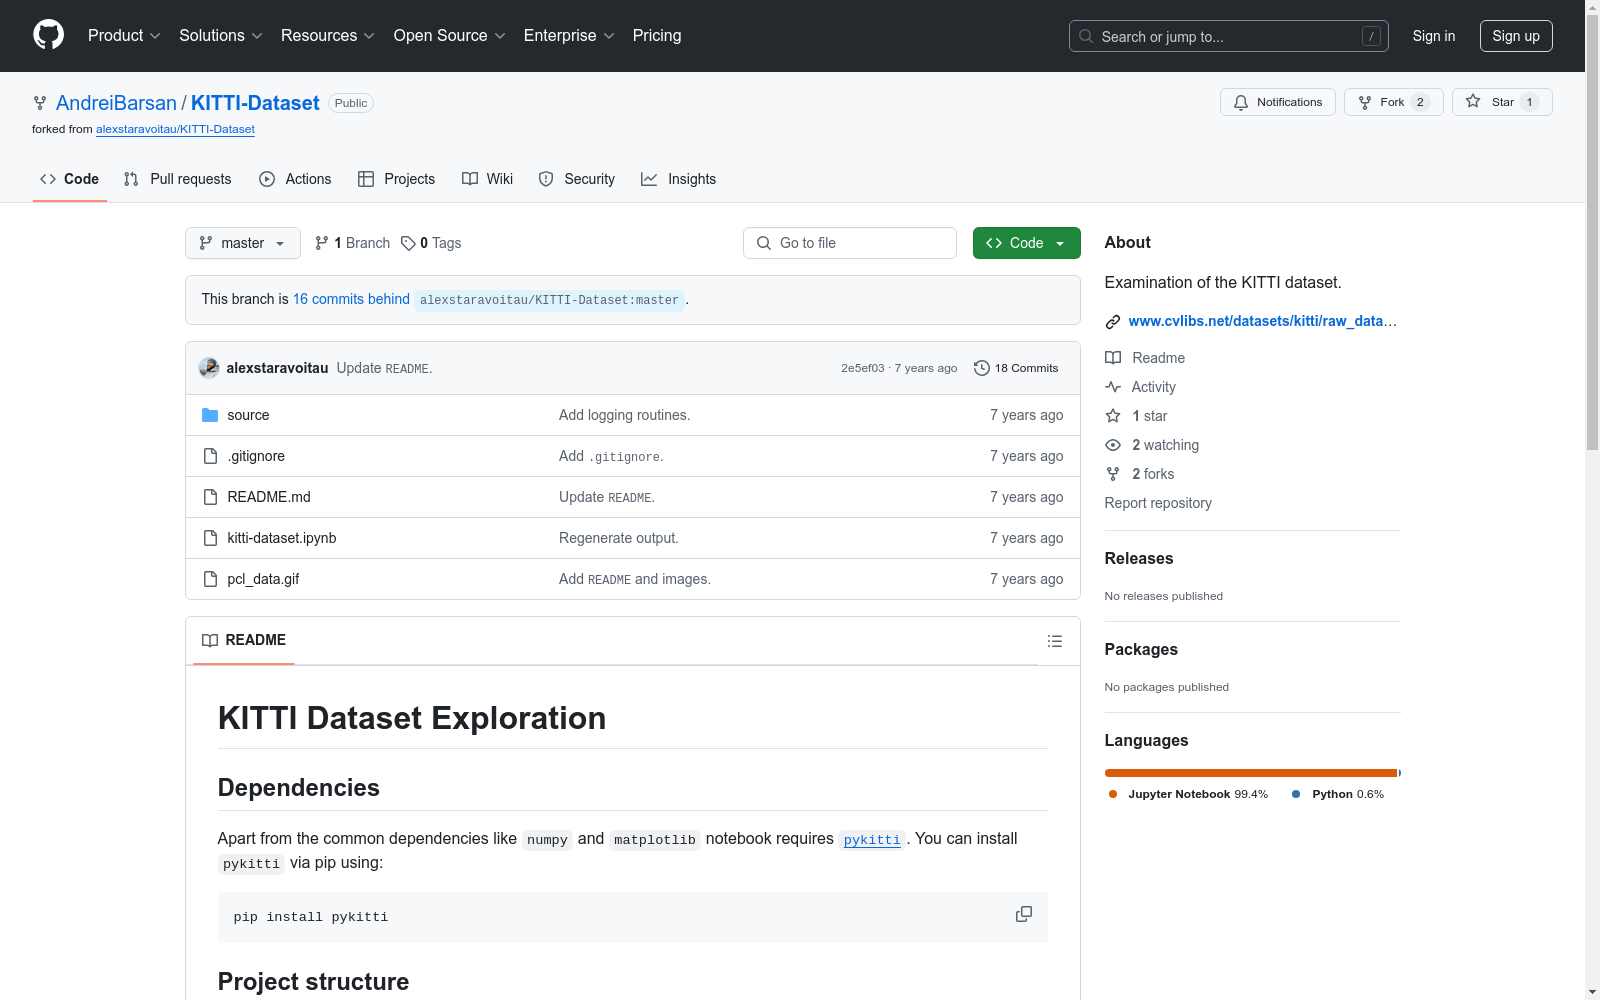Open the 'Add logging routines.' commit message
Viewport: 1600px width, 1000px height.
click(624, 415)
